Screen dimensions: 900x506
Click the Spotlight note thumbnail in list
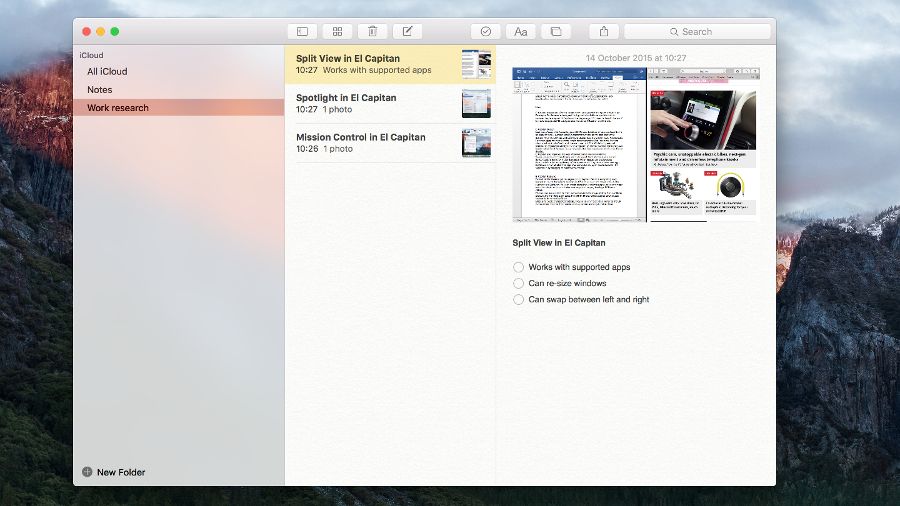tap(476, 104)
